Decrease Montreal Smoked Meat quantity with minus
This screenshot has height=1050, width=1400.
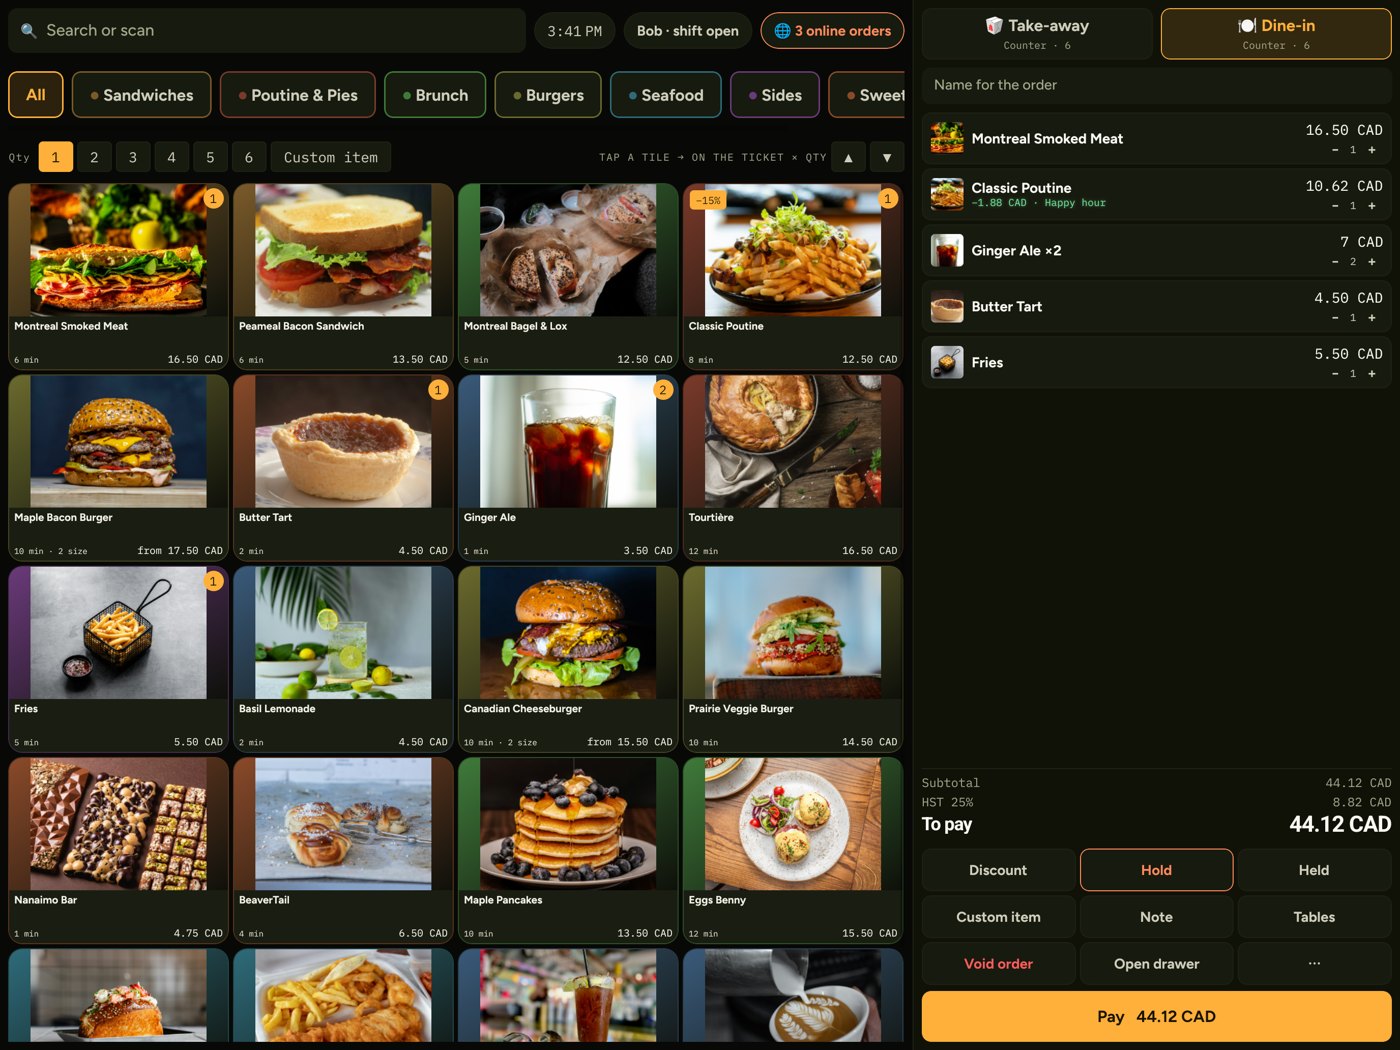point(1335,150)
